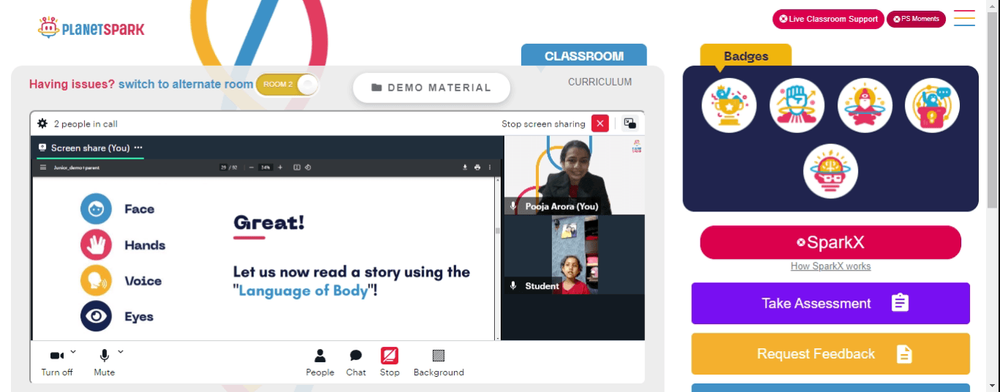1000x392 pixels.
Task: Zoom out the PDF with minus button
Action: coord(251,168)
